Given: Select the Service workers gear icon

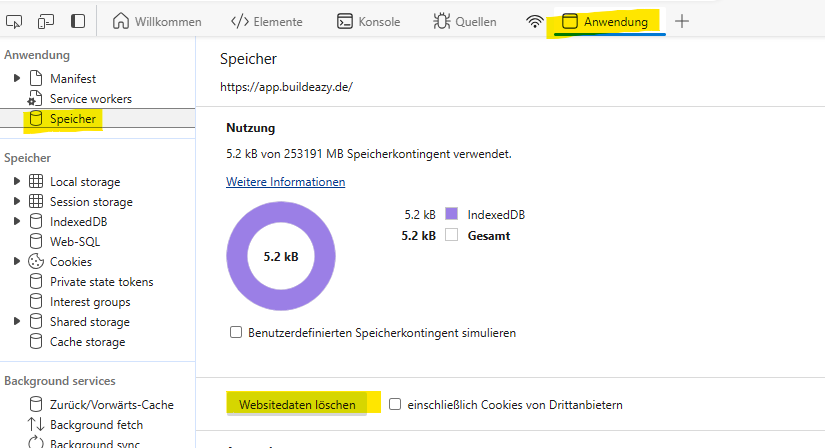Looking at the screenshot, I should (36, 99).
